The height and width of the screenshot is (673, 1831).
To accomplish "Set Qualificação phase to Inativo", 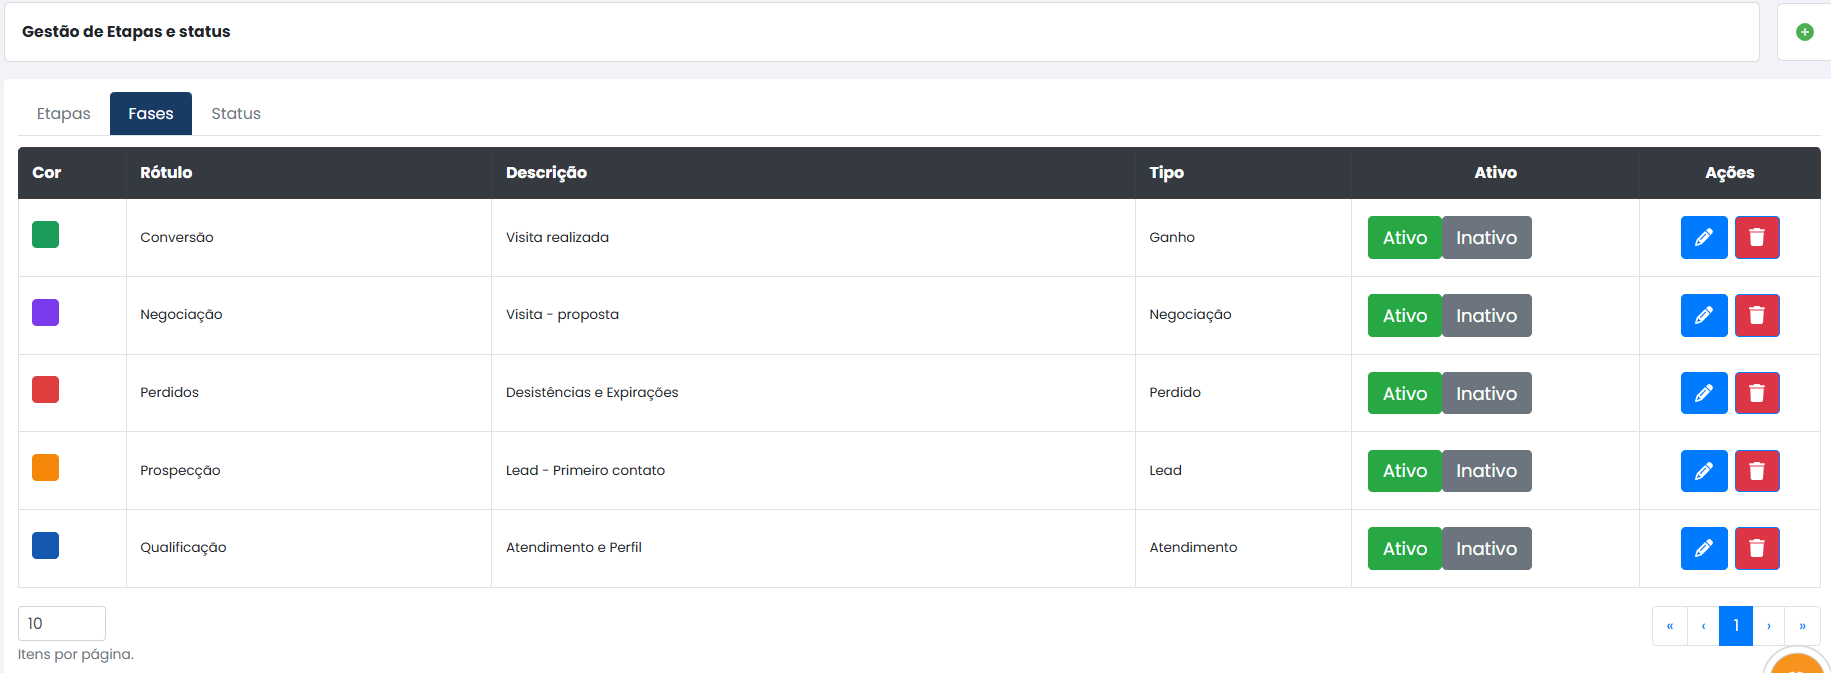I will 1487,548.
